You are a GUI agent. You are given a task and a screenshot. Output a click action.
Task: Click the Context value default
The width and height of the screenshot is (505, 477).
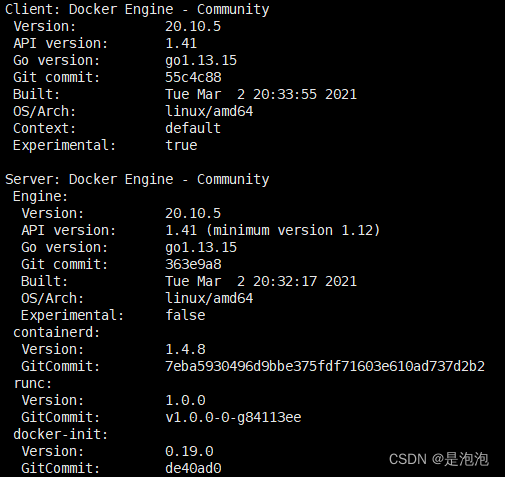coord(193,128)
